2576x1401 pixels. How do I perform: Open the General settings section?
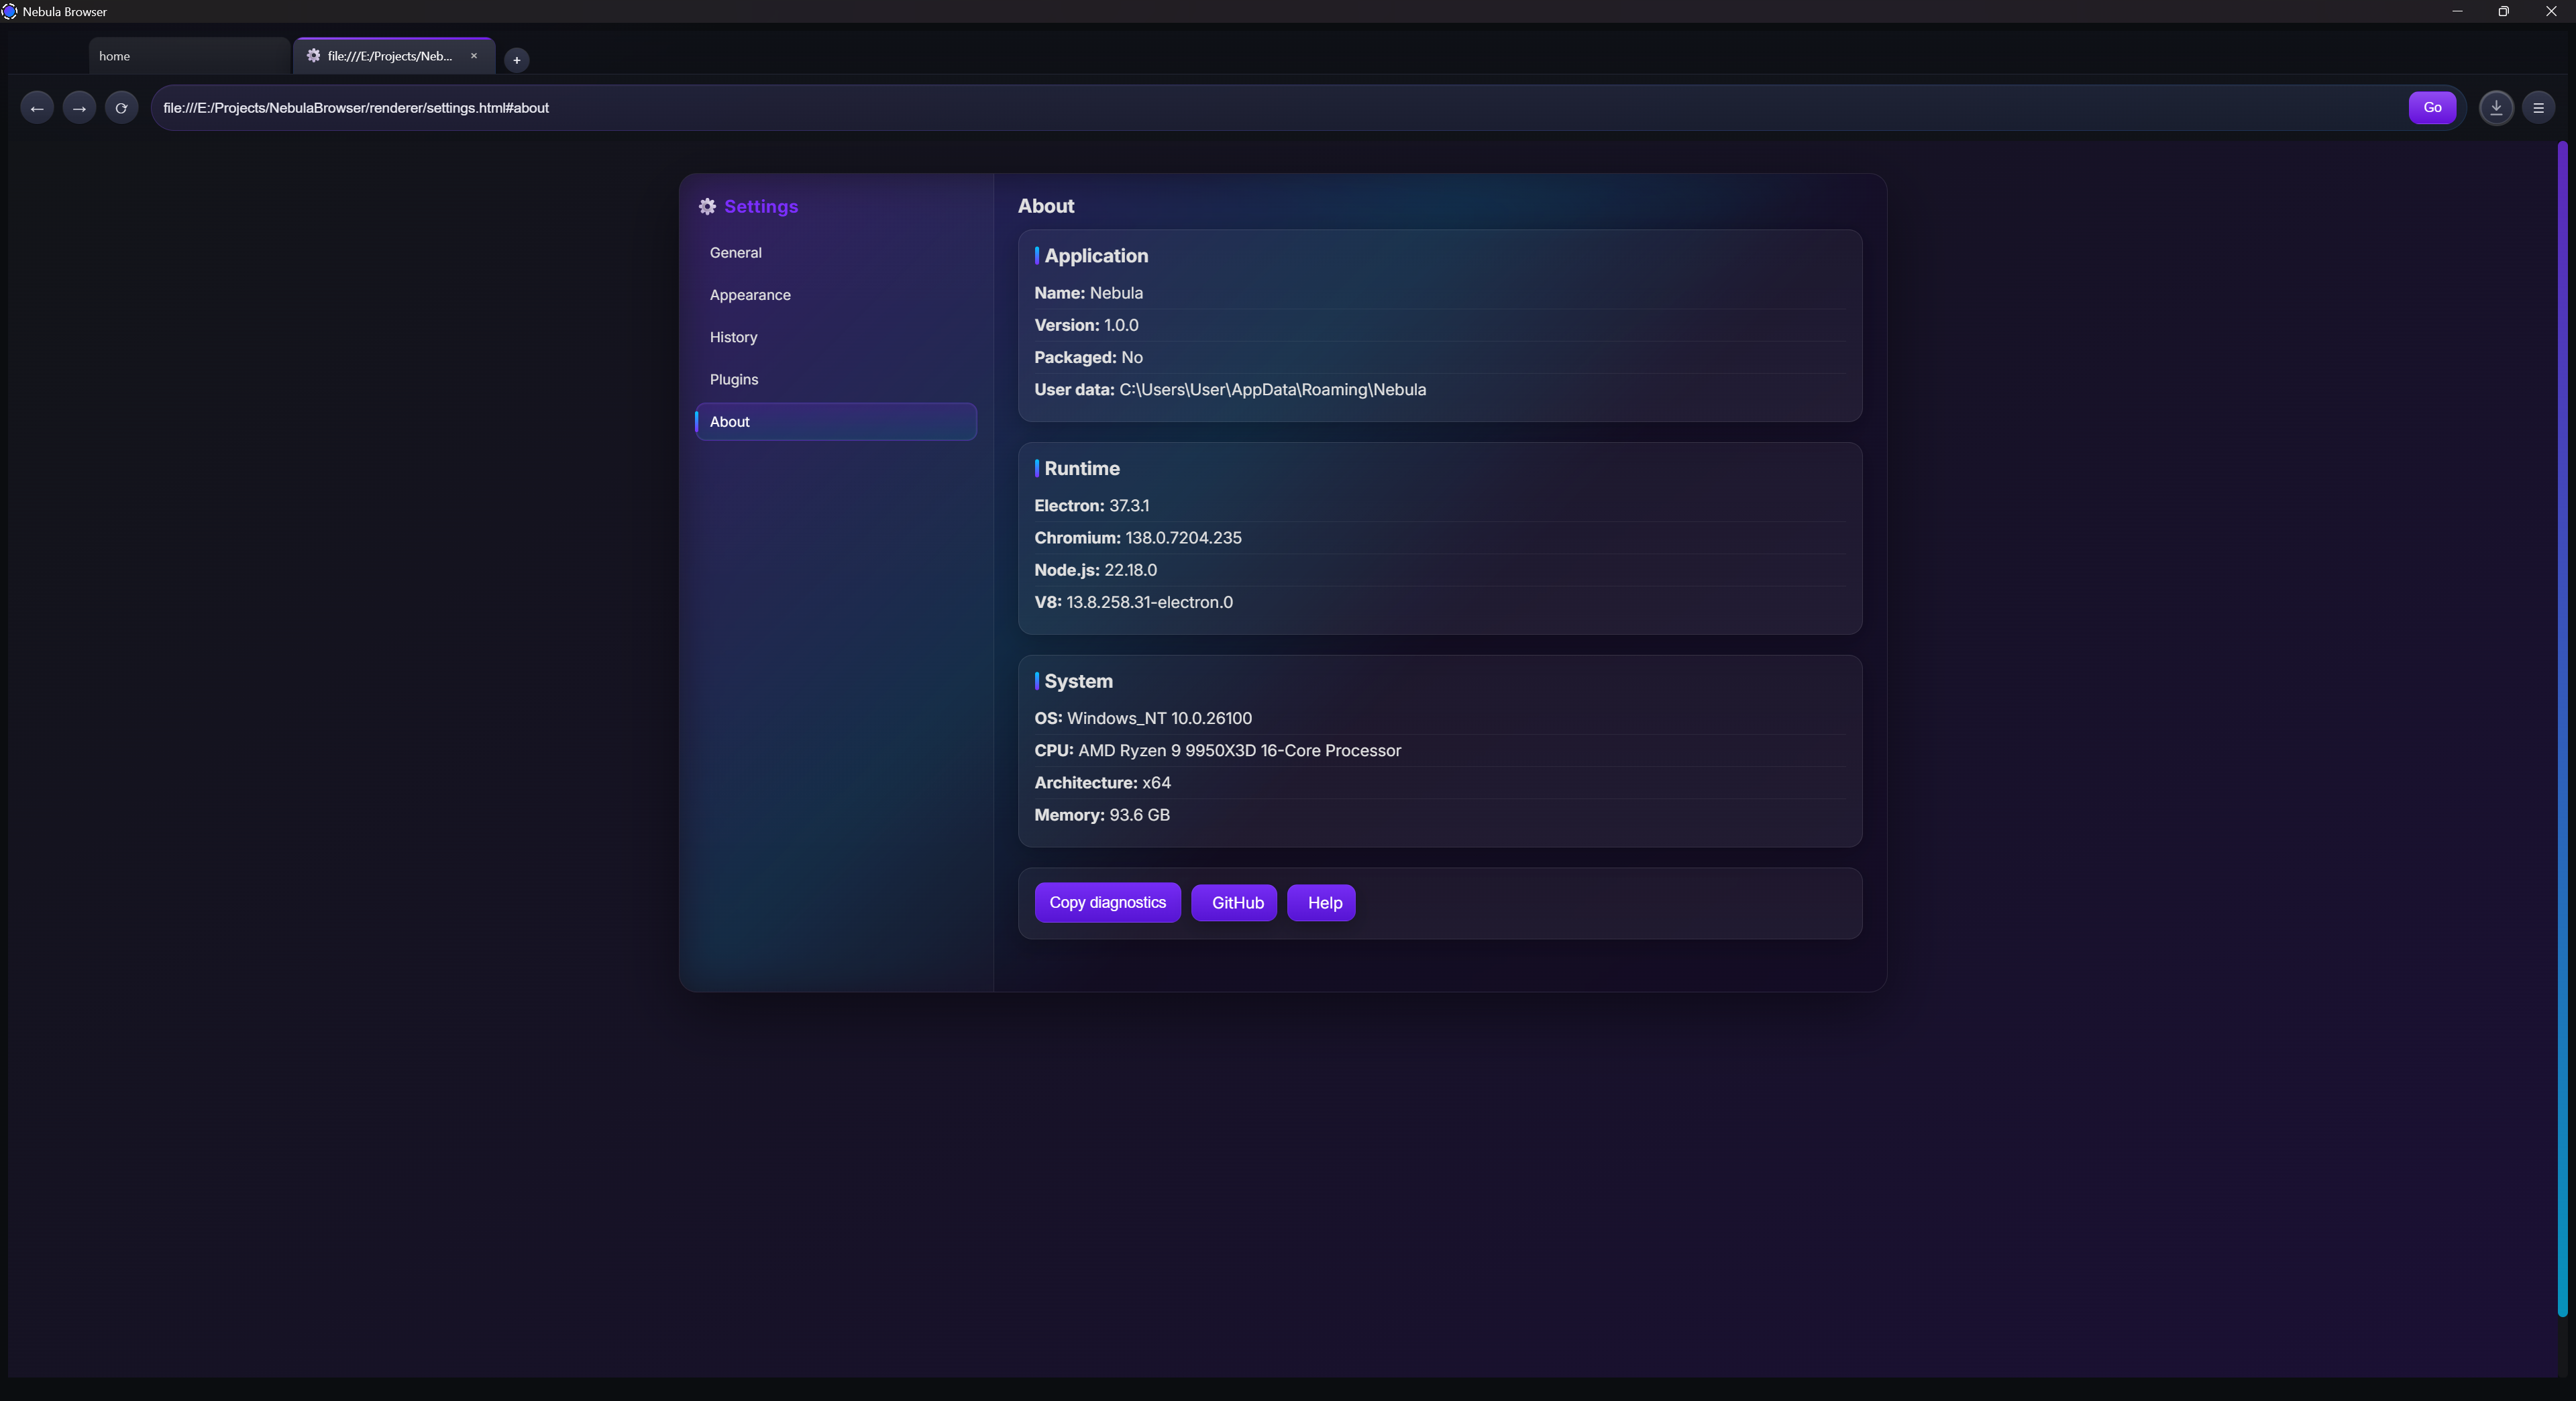click(x=836, y=253)
